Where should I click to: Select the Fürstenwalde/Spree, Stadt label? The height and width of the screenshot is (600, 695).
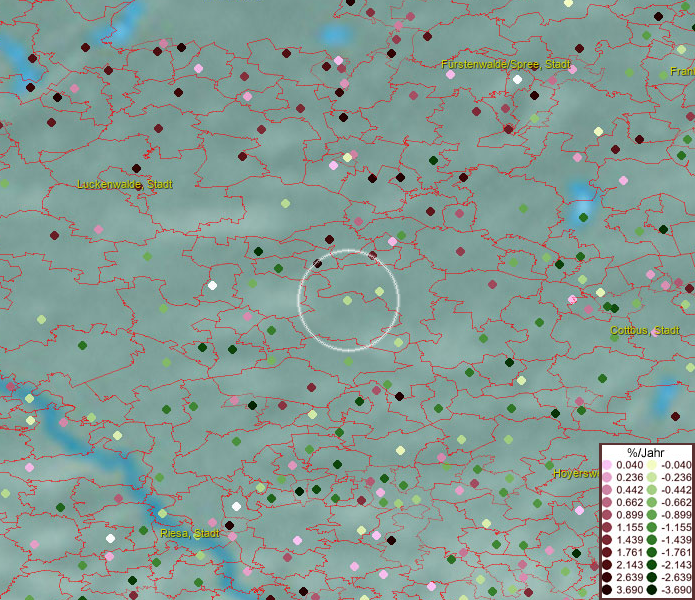point(505,64)
